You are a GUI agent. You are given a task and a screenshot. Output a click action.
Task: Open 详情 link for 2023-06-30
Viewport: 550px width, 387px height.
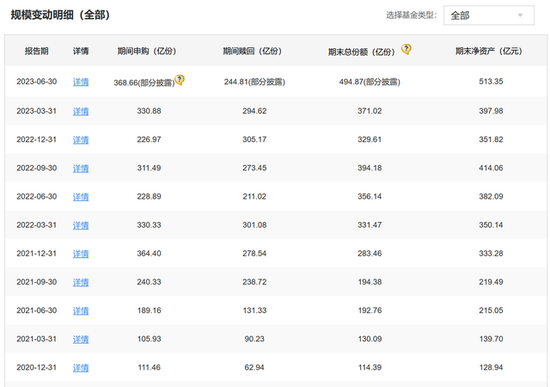coord(81,82)
